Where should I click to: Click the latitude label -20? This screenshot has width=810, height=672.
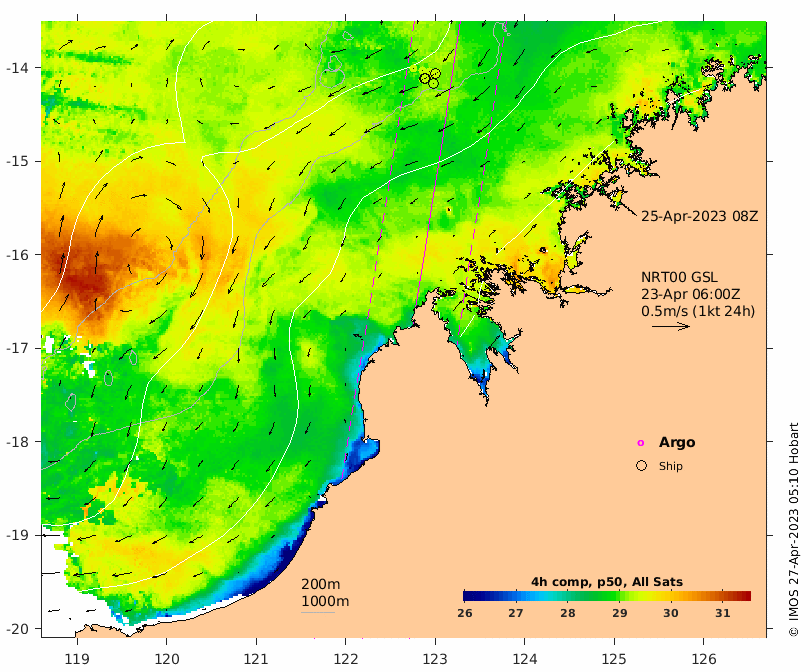[17, 629]
